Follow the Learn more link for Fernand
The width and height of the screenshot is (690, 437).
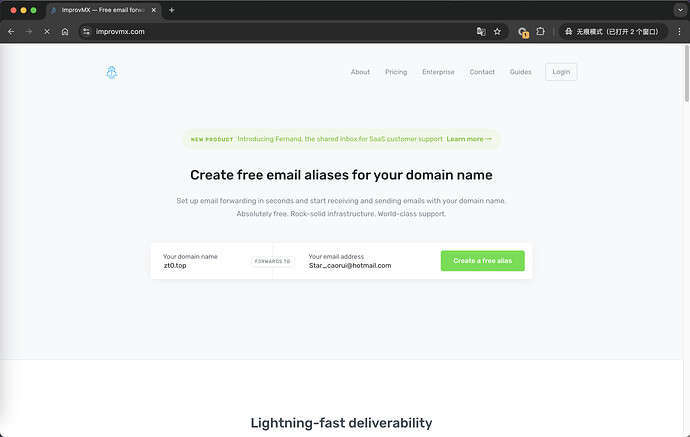point(468,139)
